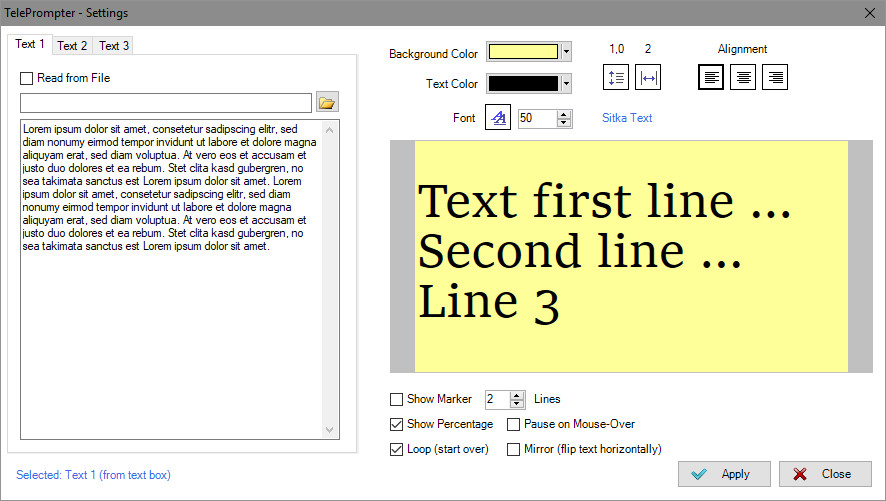The height and width of the screenshot is (501, 886).
Task: Decrease the font size with down arrow
Action: point(563,123)
